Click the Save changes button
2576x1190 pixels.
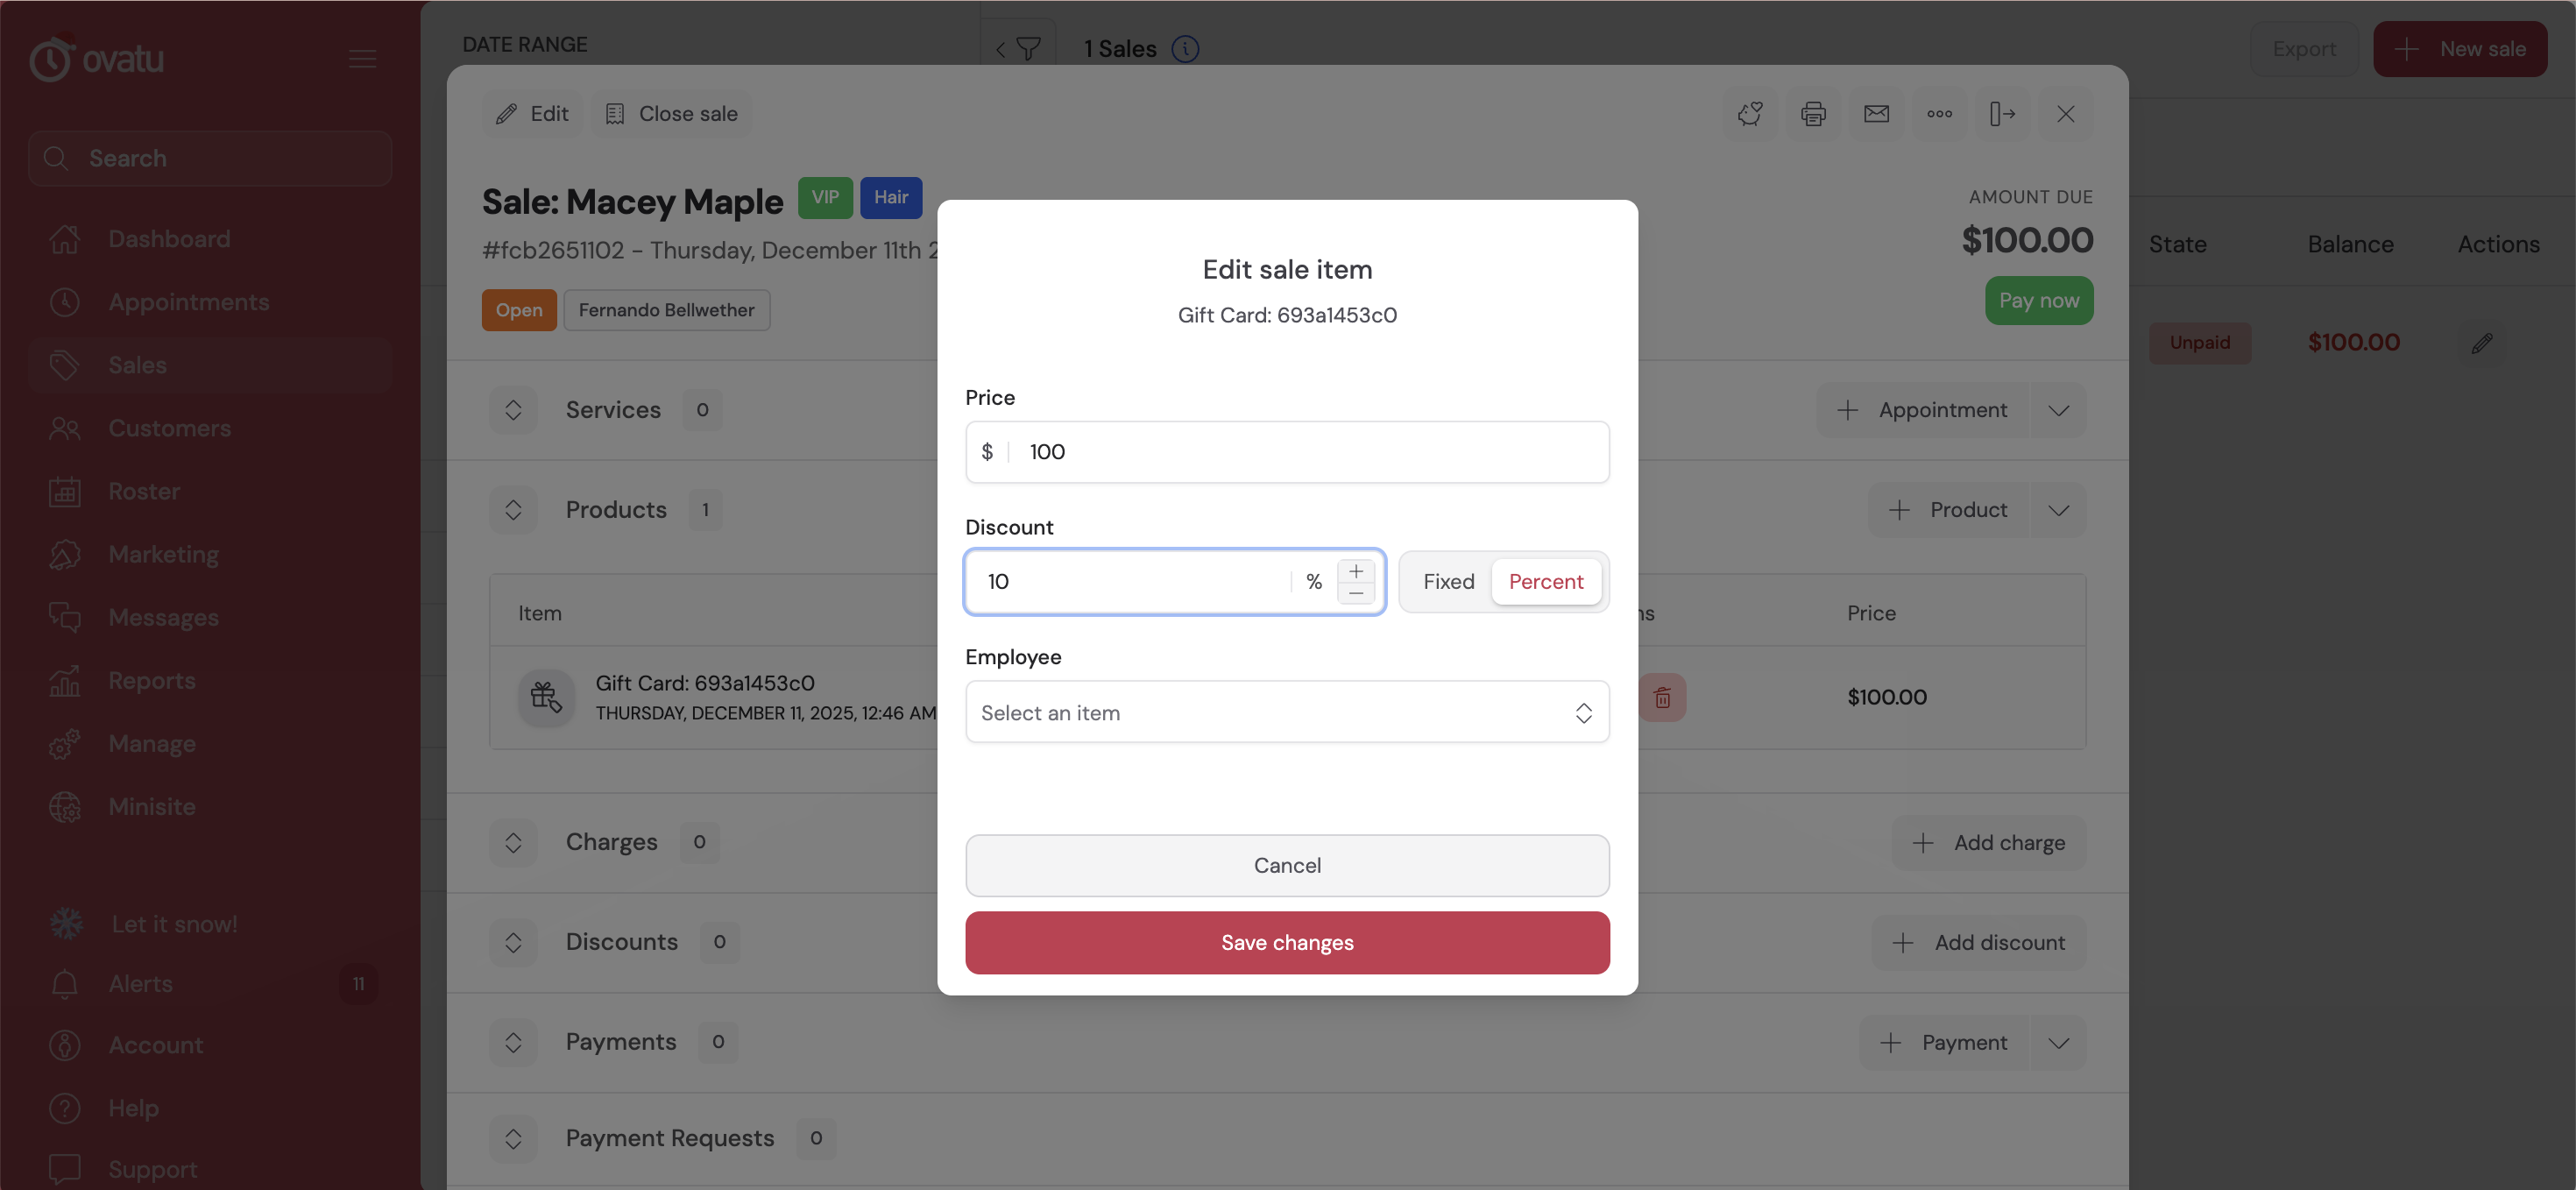coord(1286,942)
